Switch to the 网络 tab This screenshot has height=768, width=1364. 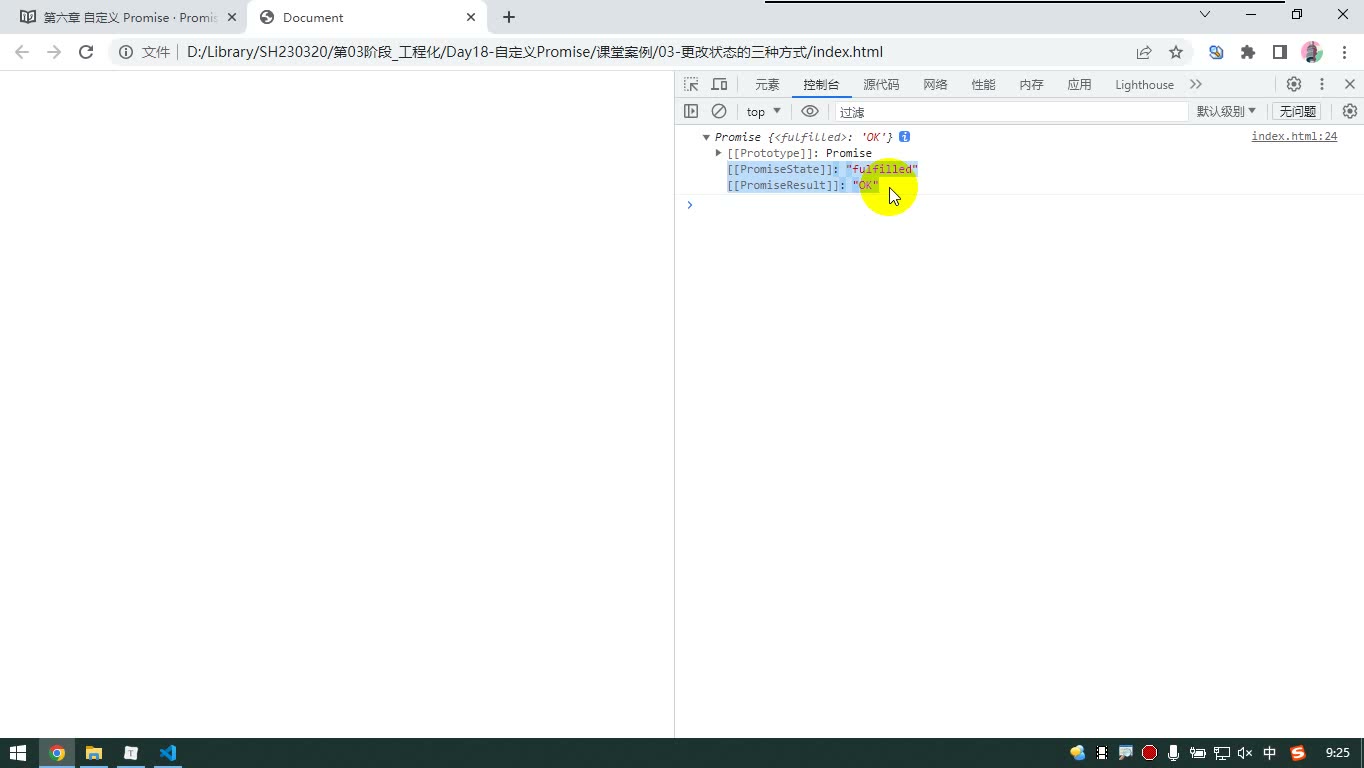tap(935, 85)
